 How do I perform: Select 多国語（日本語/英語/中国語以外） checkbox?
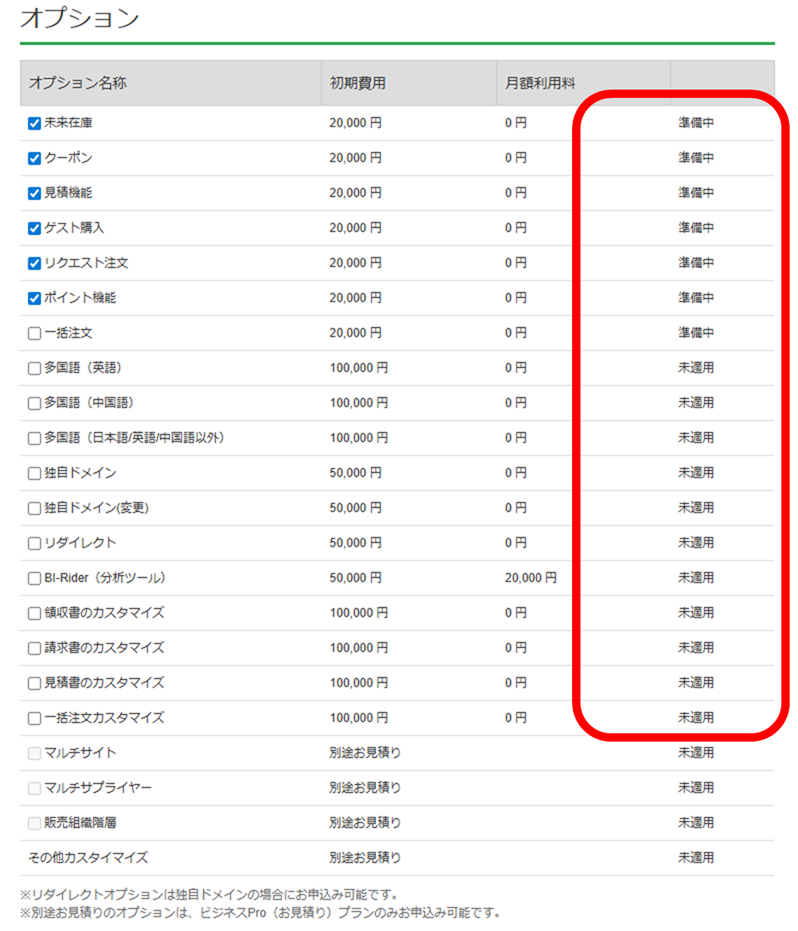(x=34, y=438)
